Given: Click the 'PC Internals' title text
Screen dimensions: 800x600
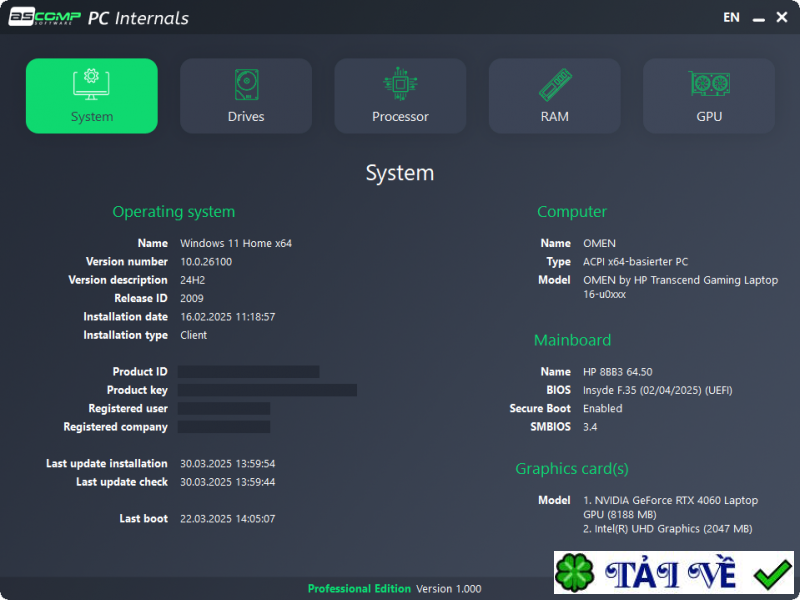Looking at the screenshot, I should [x=138, y=18].
